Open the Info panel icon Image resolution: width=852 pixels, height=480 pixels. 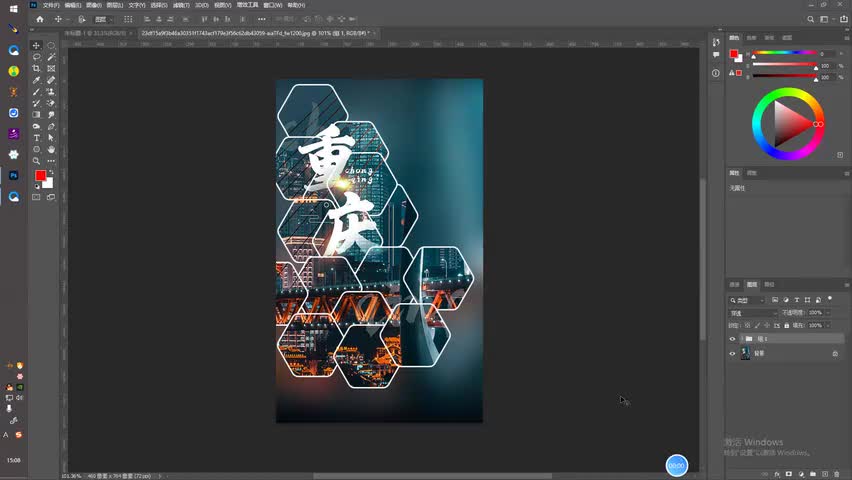[716, 73]
